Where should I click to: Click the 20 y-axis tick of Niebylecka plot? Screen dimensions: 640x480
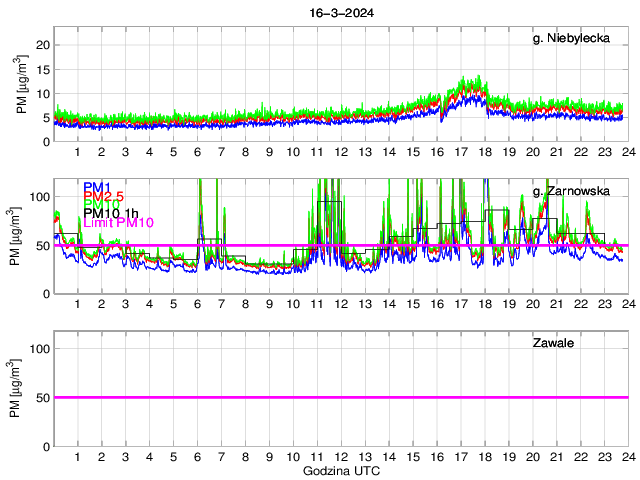[x=43, y=45]
